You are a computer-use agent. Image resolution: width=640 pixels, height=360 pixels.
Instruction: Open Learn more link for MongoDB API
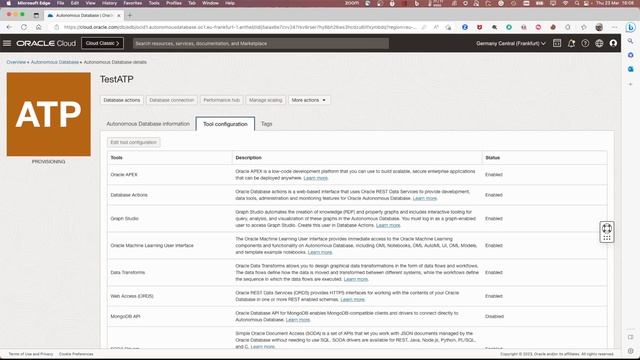point(298,320)
